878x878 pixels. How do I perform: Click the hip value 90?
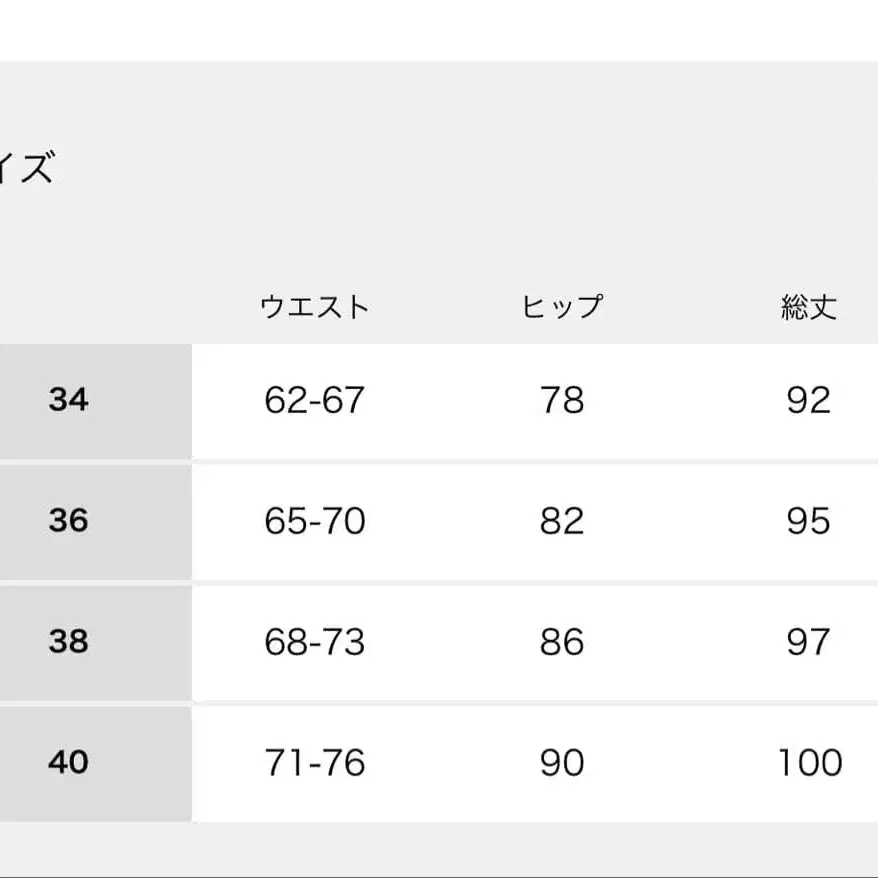tap(561, 764)
